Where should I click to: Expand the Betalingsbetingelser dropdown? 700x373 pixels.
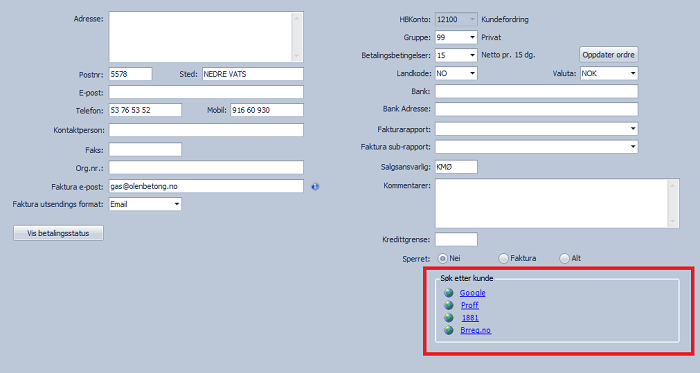[472, 55]
